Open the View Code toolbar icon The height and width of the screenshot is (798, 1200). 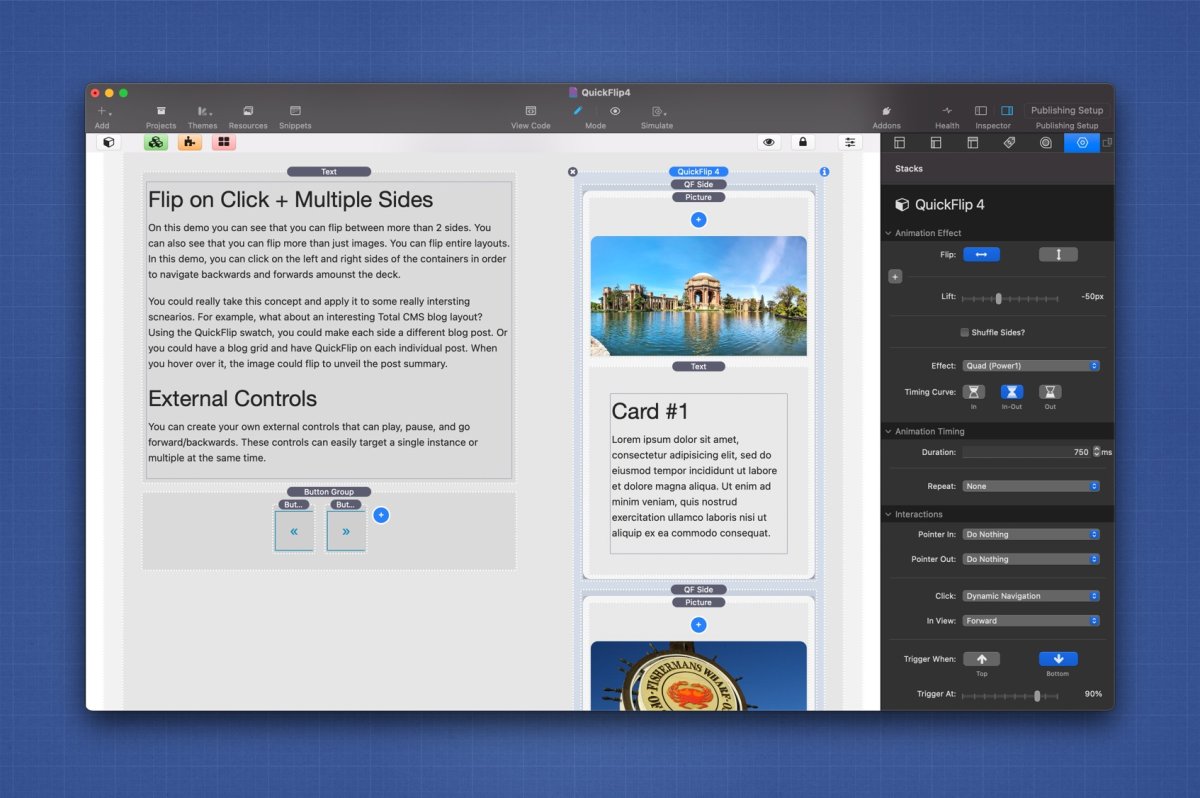click(x=530, y=111)
